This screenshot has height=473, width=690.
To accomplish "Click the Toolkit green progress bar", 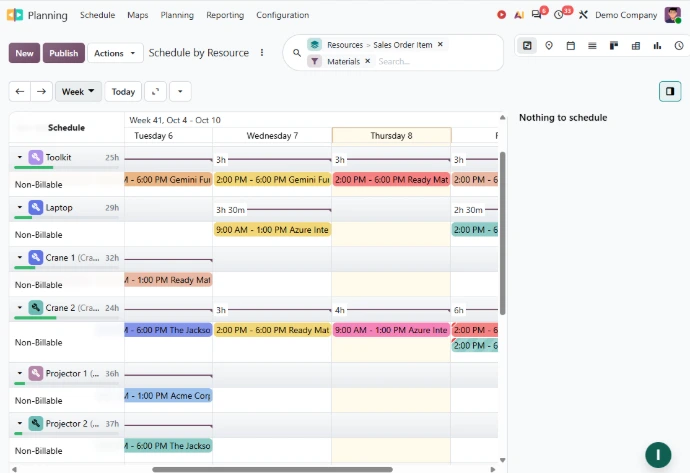I will point(33,167).
